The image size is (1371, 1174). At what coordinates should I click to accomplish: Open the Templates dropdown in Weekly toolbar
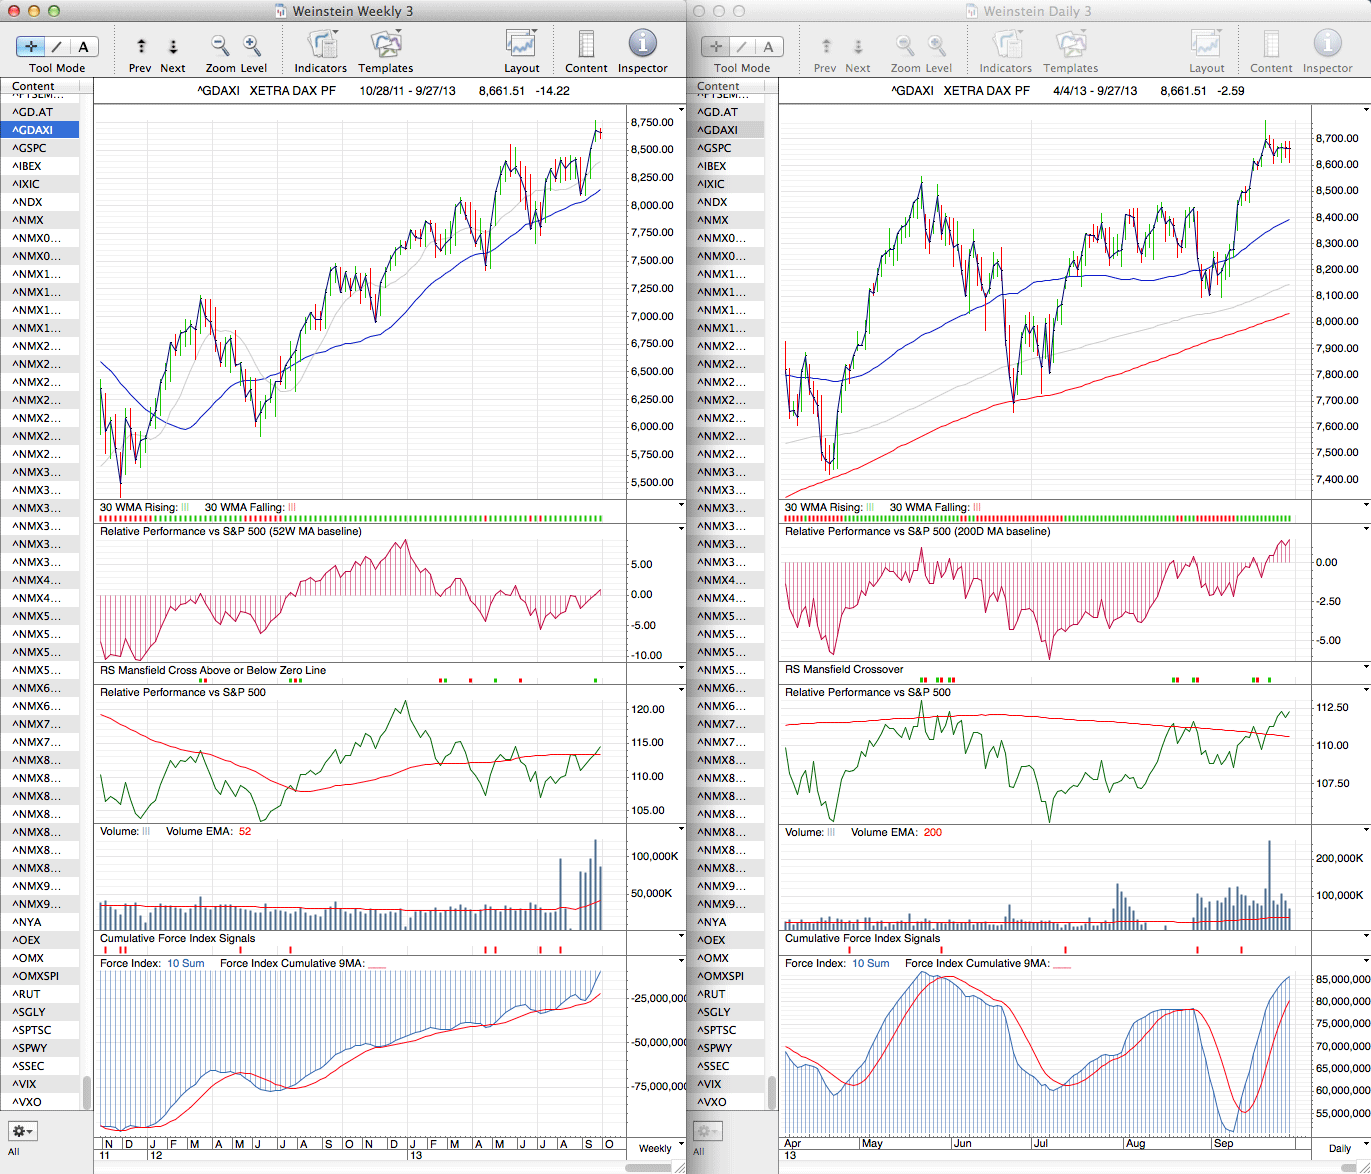[x=386, y=44]
